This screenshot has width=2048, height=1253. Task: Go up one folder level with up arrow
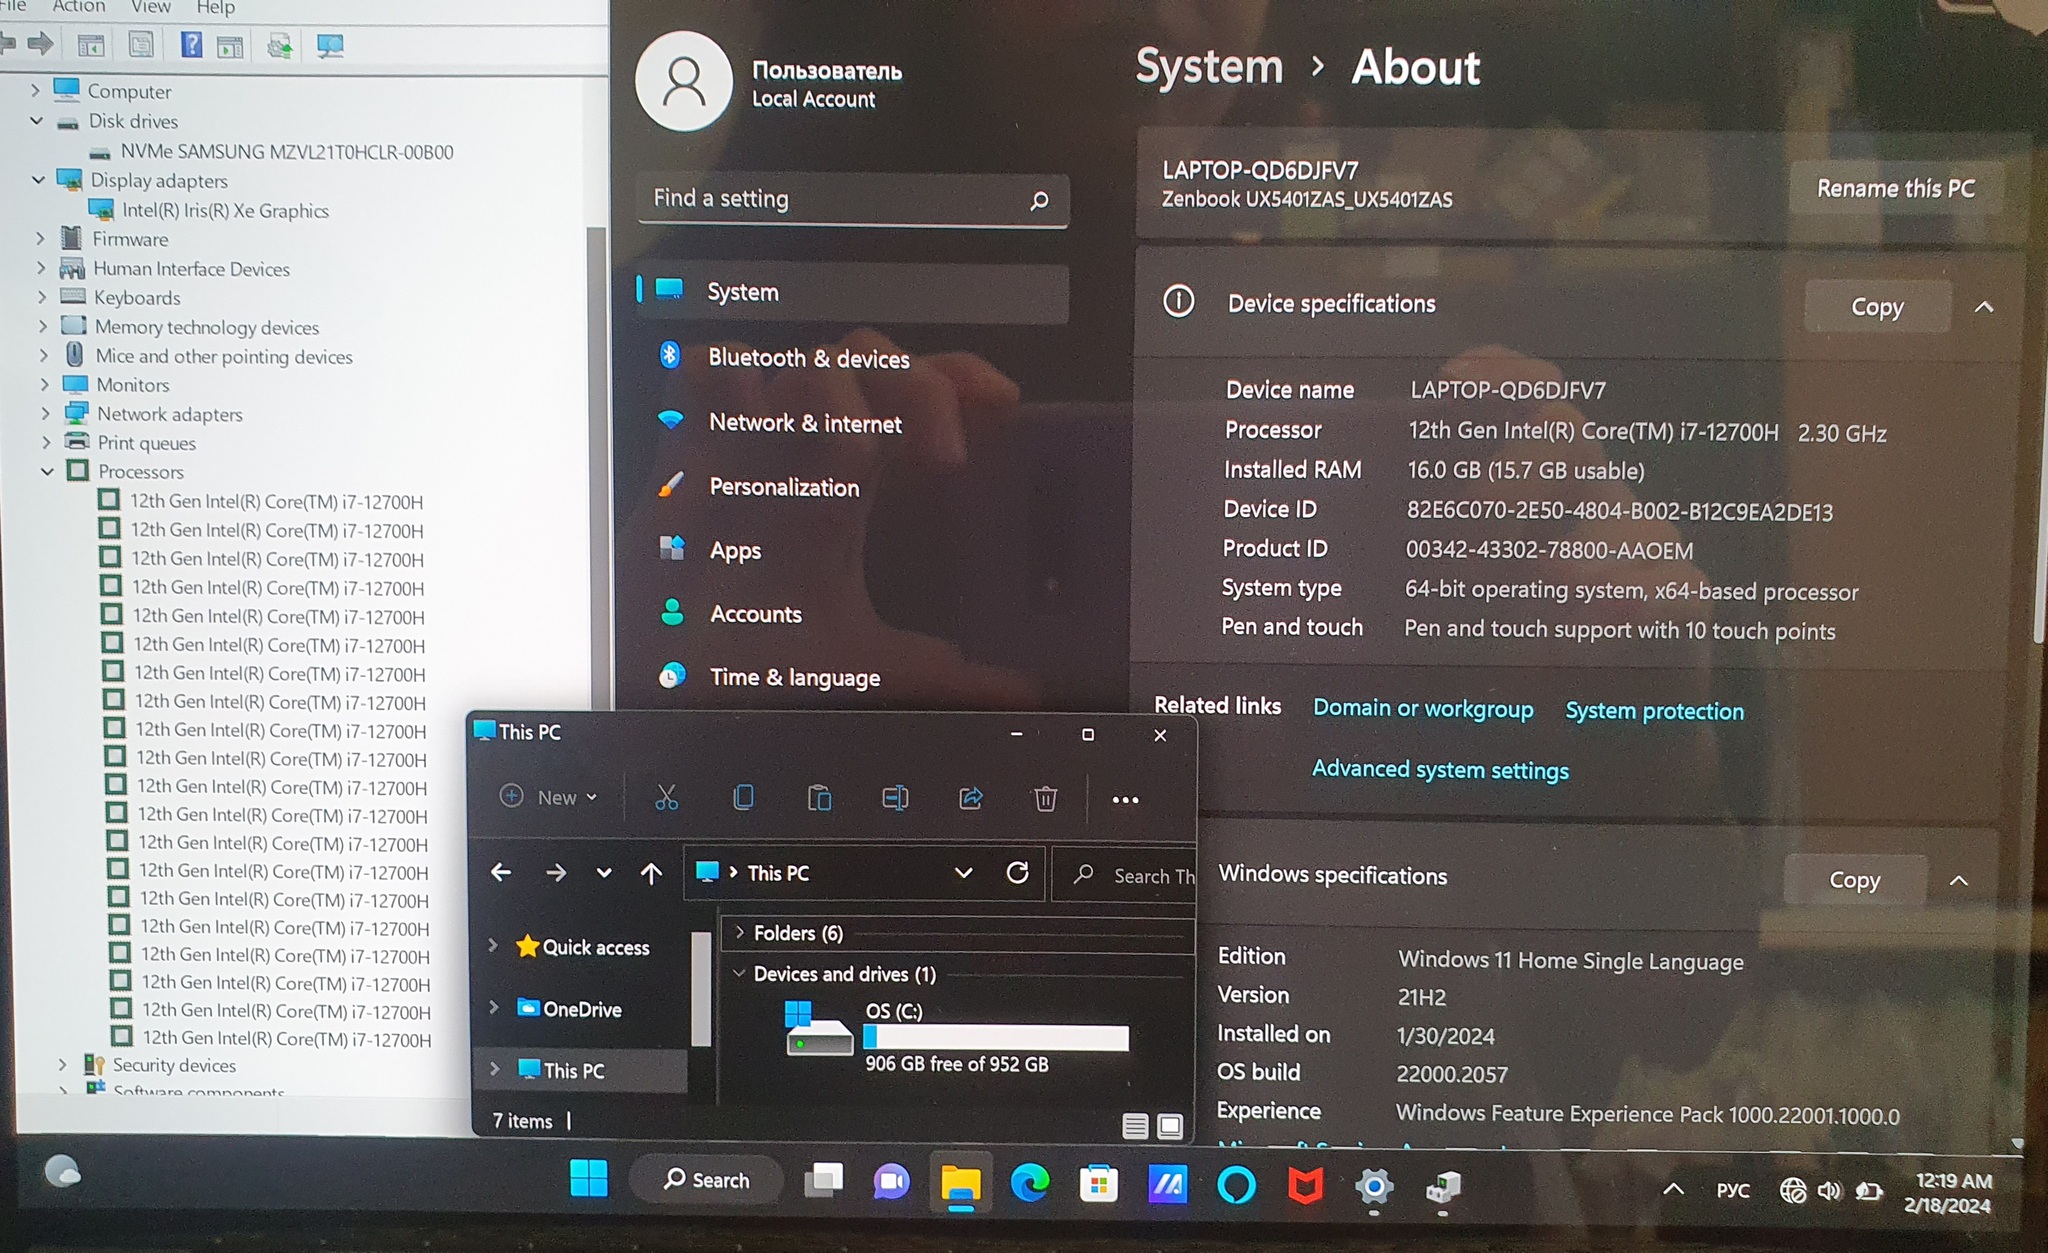pyautogui.click(x=651, y=873)
